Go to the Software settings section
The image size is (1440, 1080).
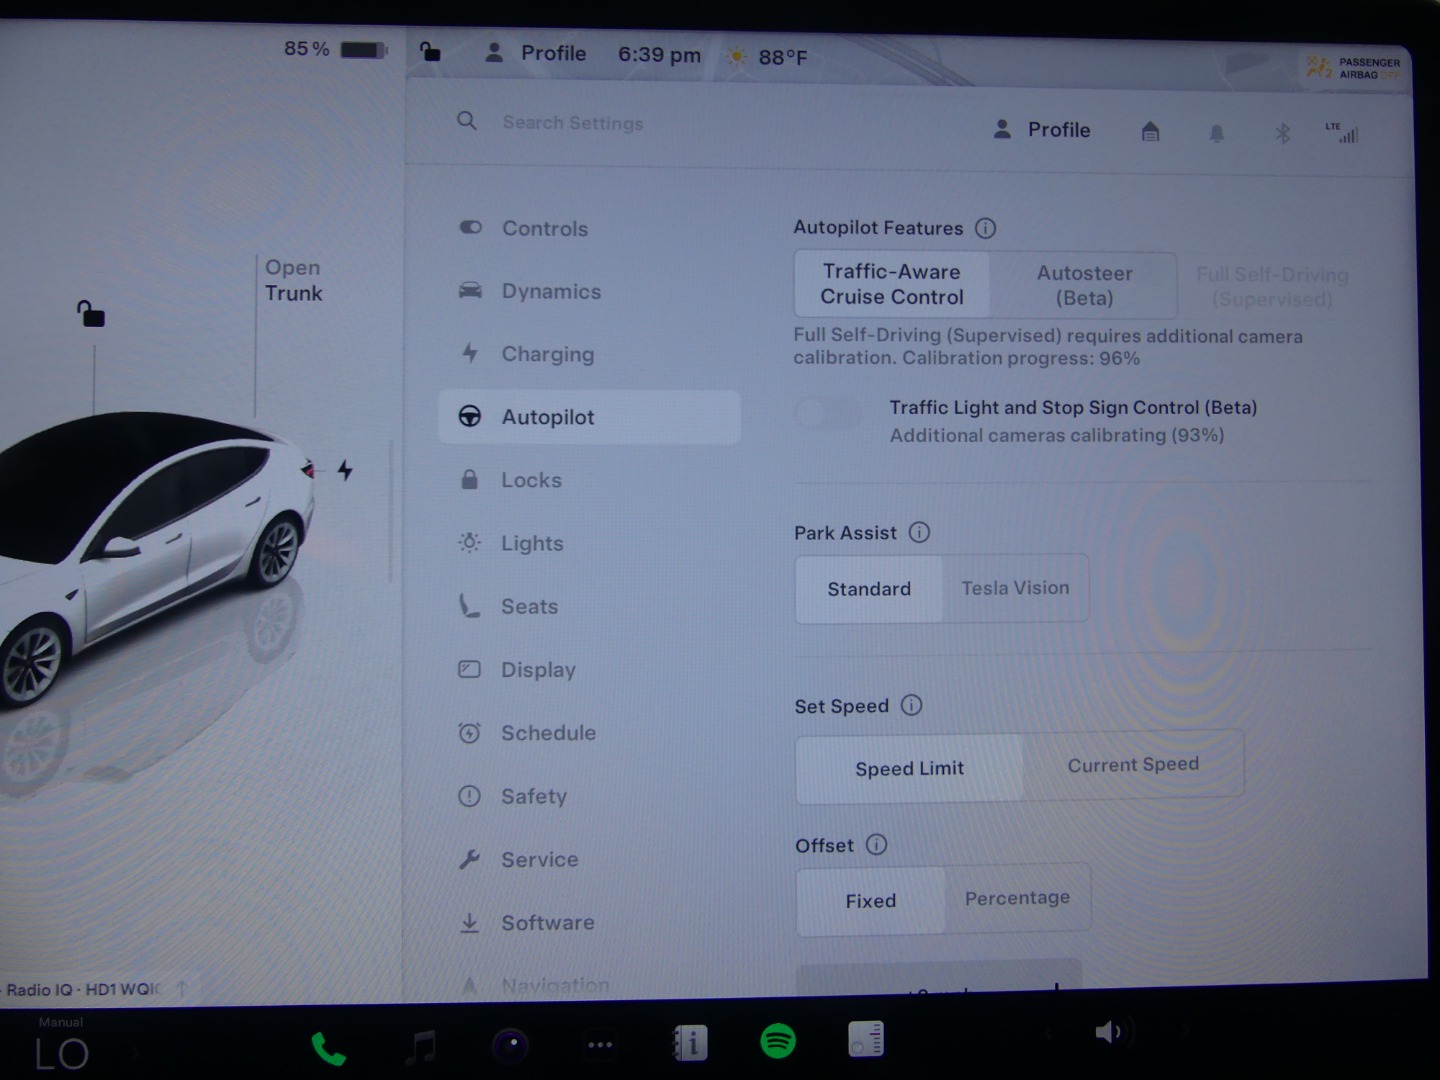(547, 923)
